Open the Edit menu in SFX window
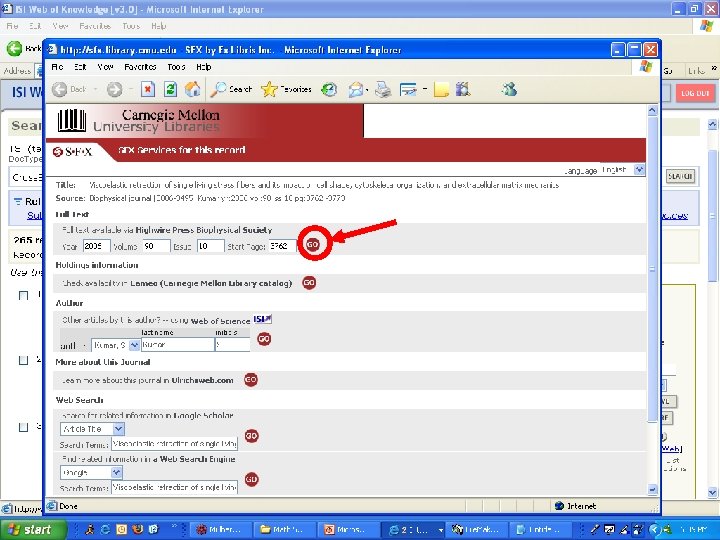Screen dimensions: 720x540 click(80, 67)
